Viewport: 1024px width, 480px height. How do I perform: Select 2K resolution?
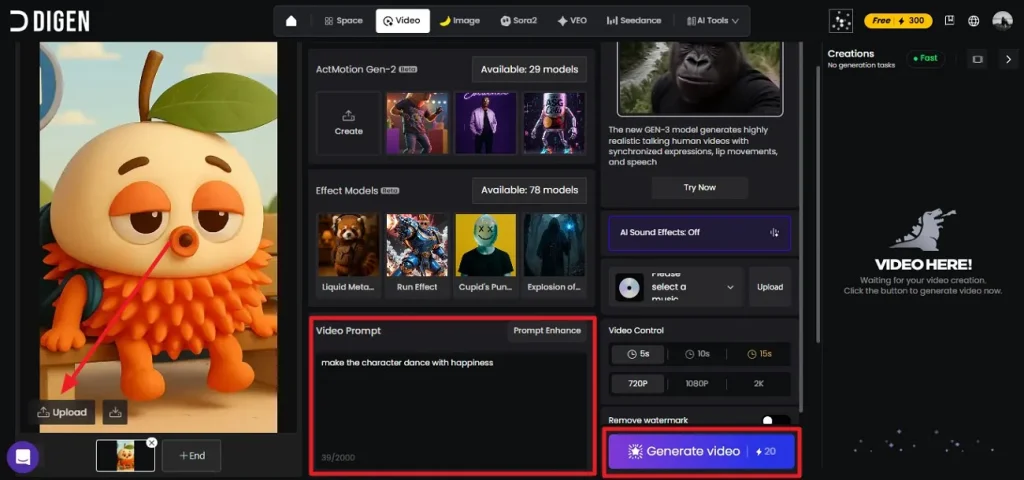[759, 383]
